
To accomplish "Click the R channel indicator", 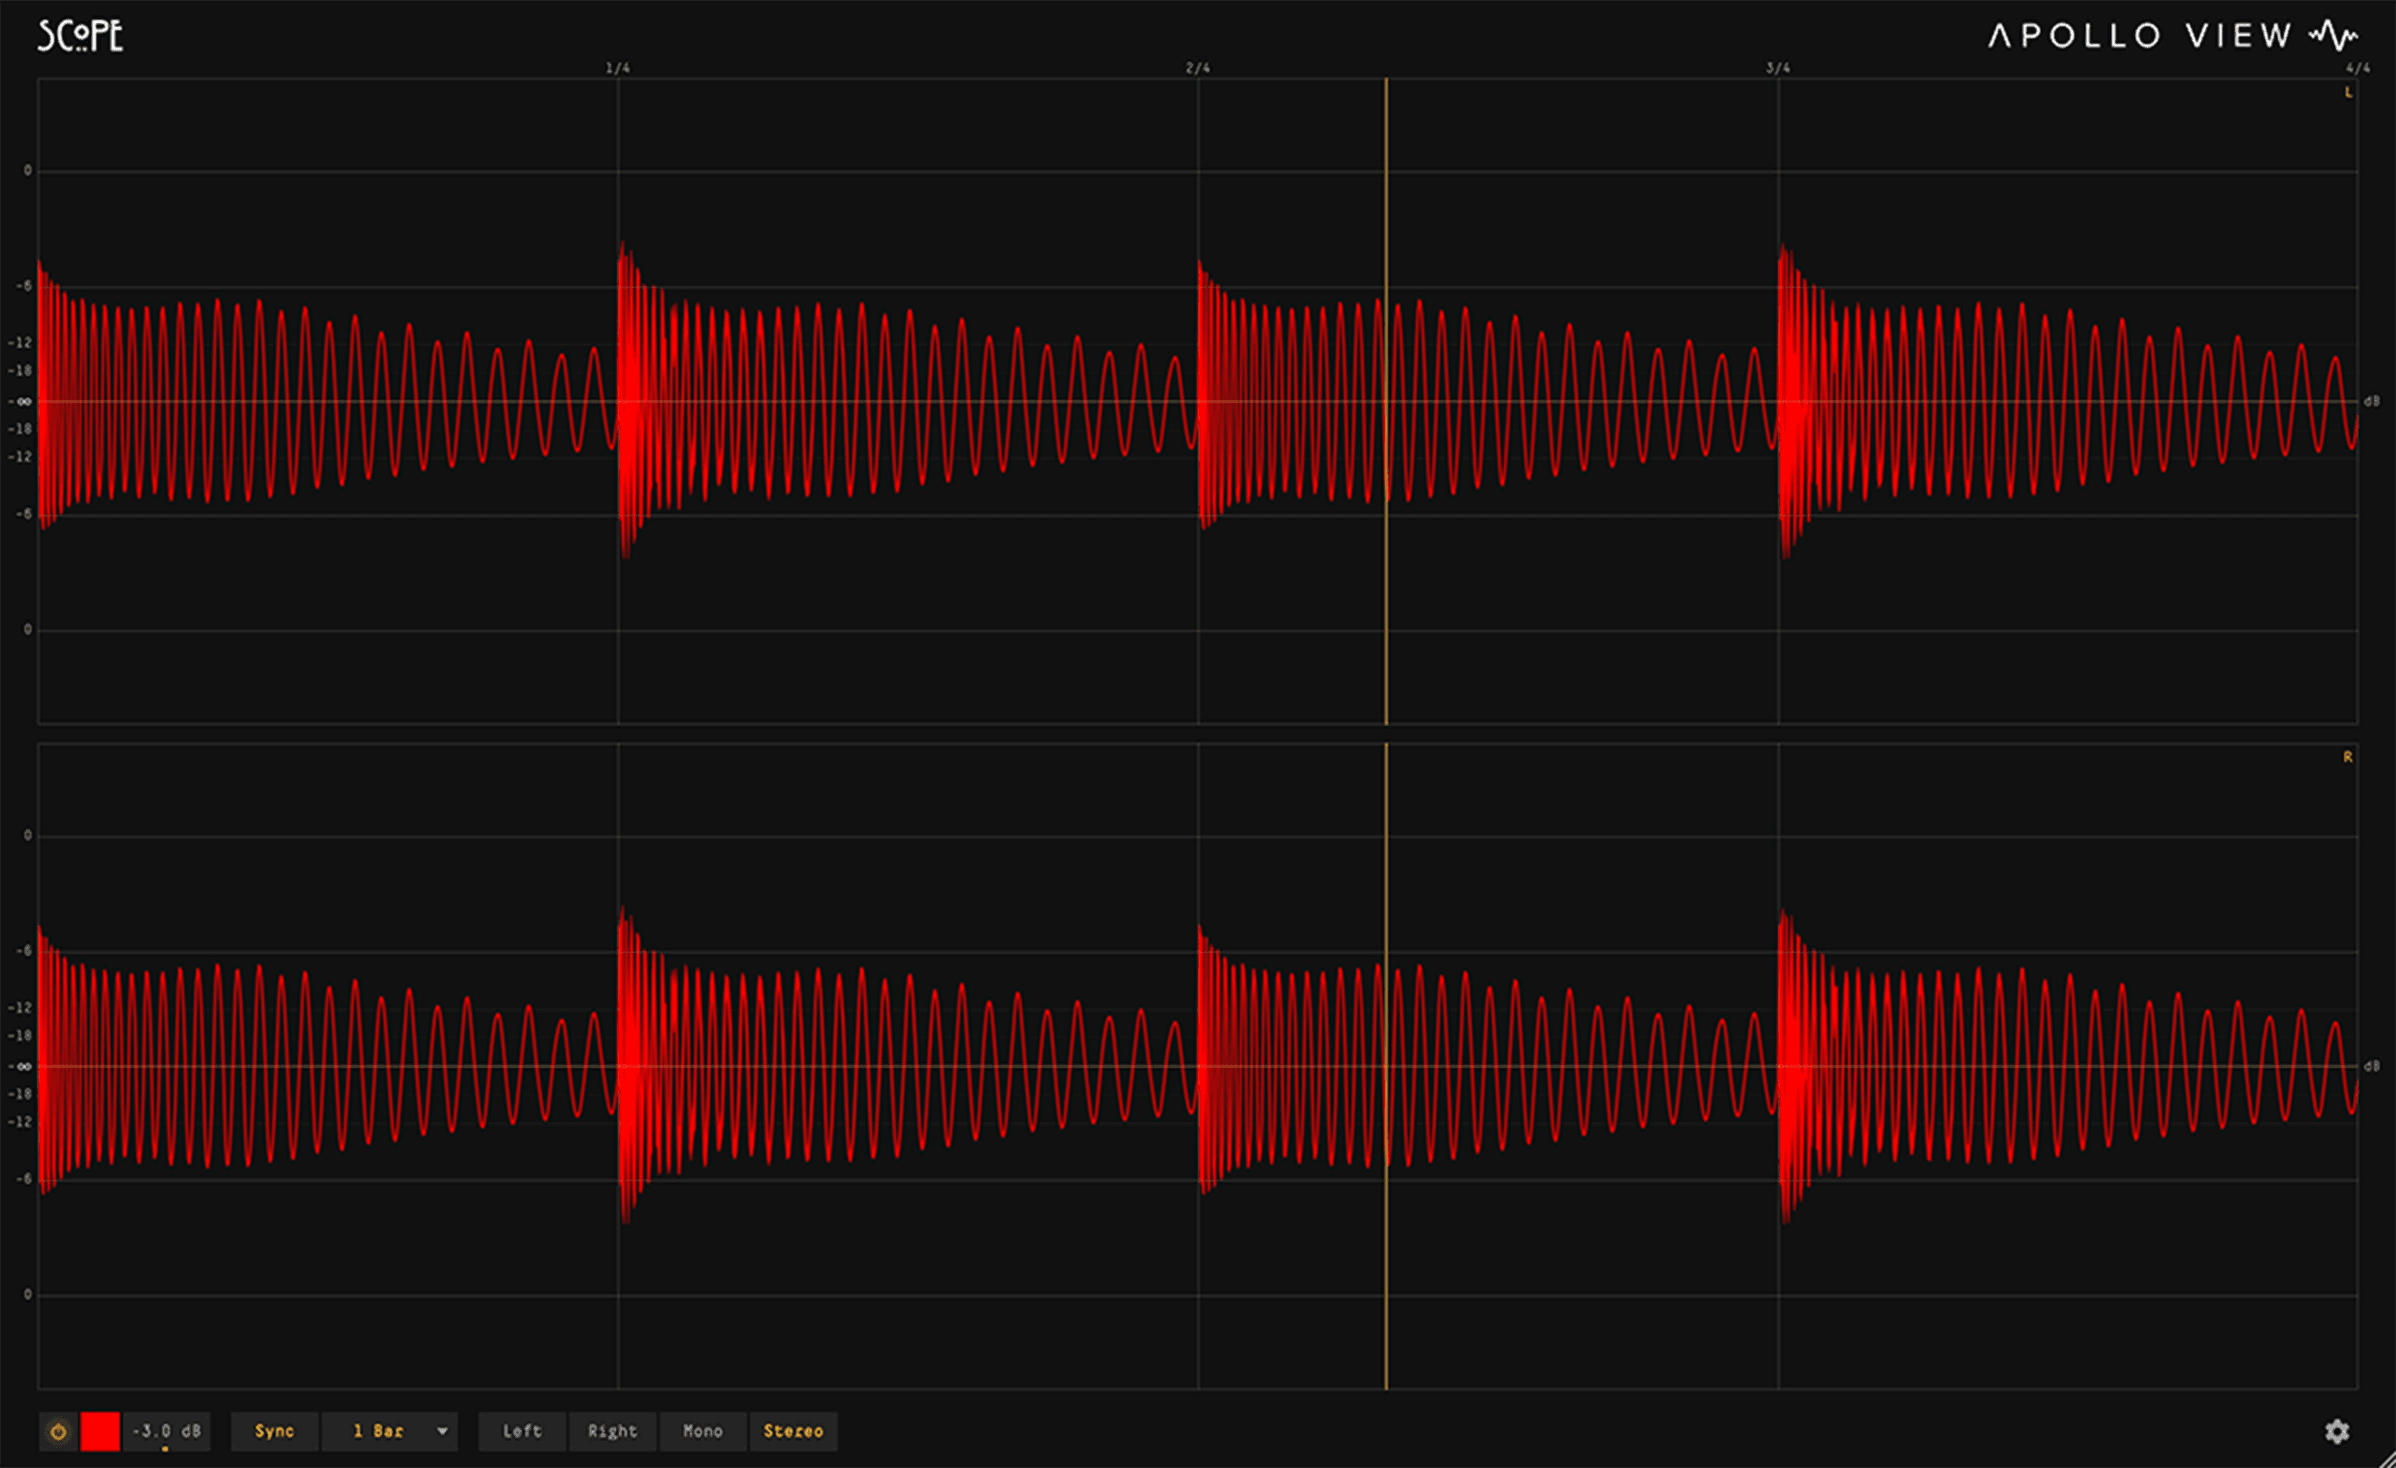I will click(x=2347, y=757).
